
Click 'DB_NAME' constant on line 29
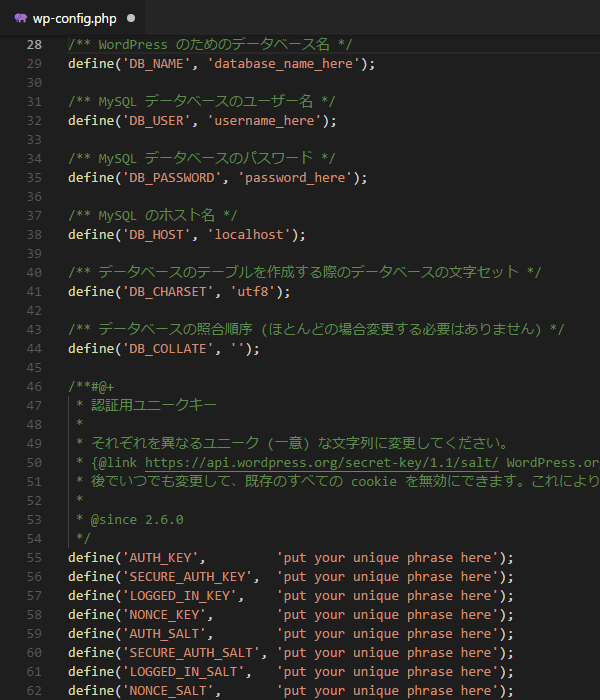click(156, 64)
